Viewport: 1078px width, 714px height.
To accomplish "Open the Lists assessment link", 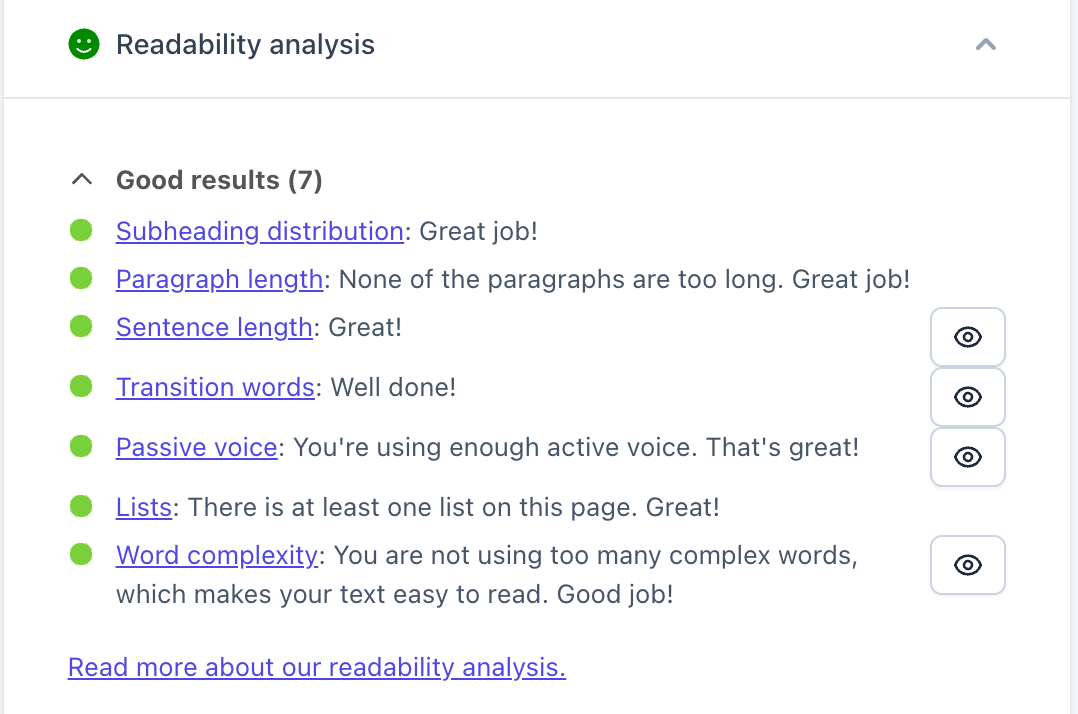I will click(144, 507).
